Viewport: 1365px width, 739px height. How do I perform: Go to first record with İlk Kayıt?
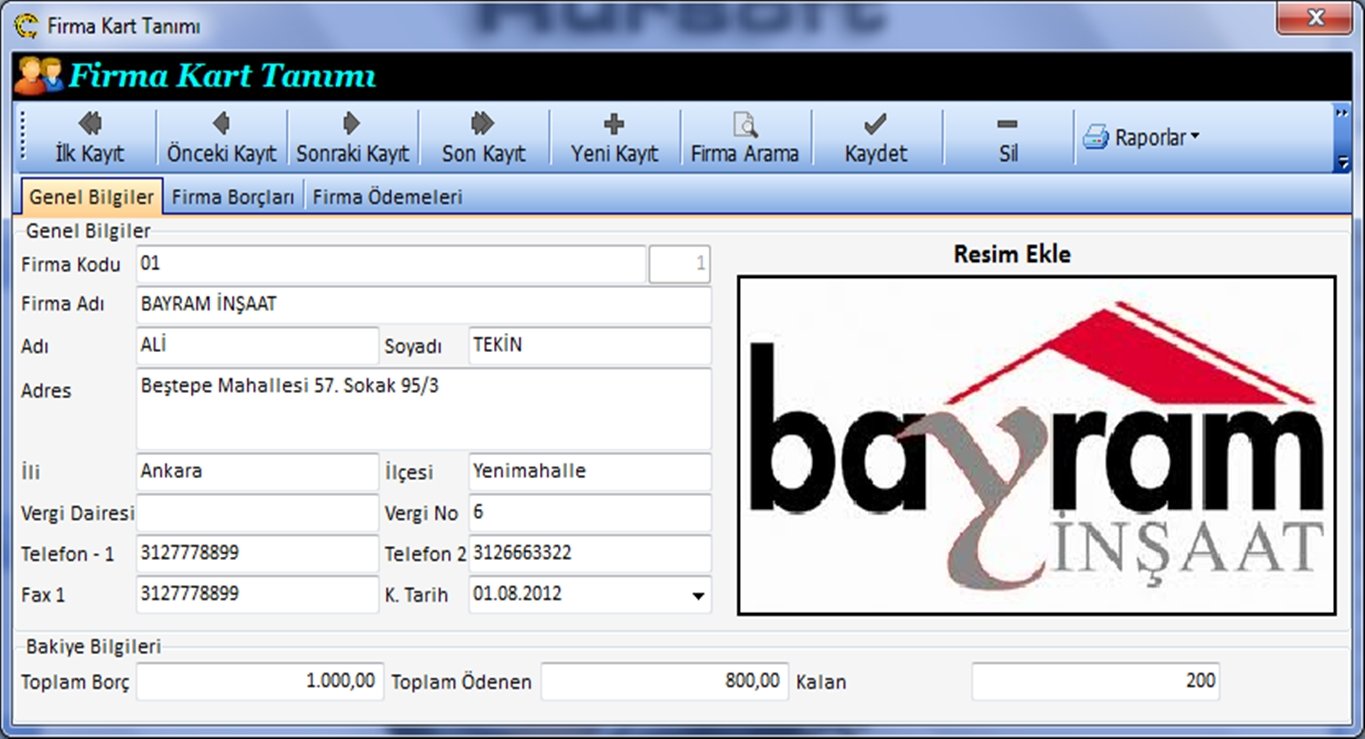(x=89, y=137)
